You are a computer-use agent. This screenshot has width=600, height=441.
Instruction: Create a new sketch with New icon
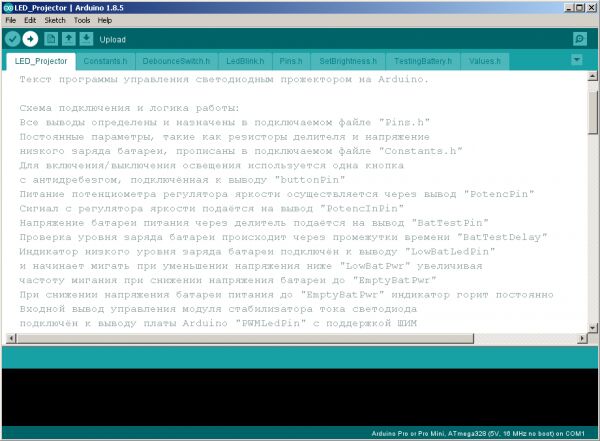(51, 39)
